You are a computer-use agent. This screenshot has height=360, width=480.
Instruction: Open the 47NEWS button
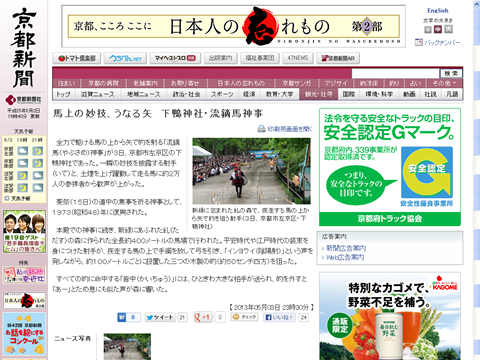point(298,58)
